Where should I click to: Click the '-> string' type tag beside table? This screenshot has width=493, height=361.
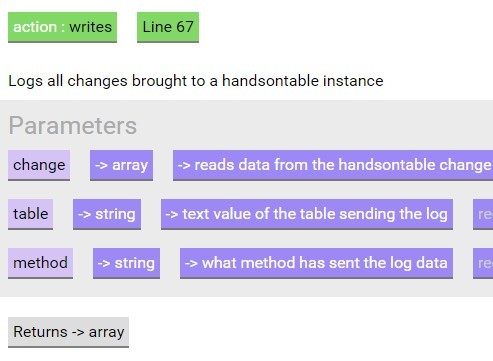pos(107,214)
